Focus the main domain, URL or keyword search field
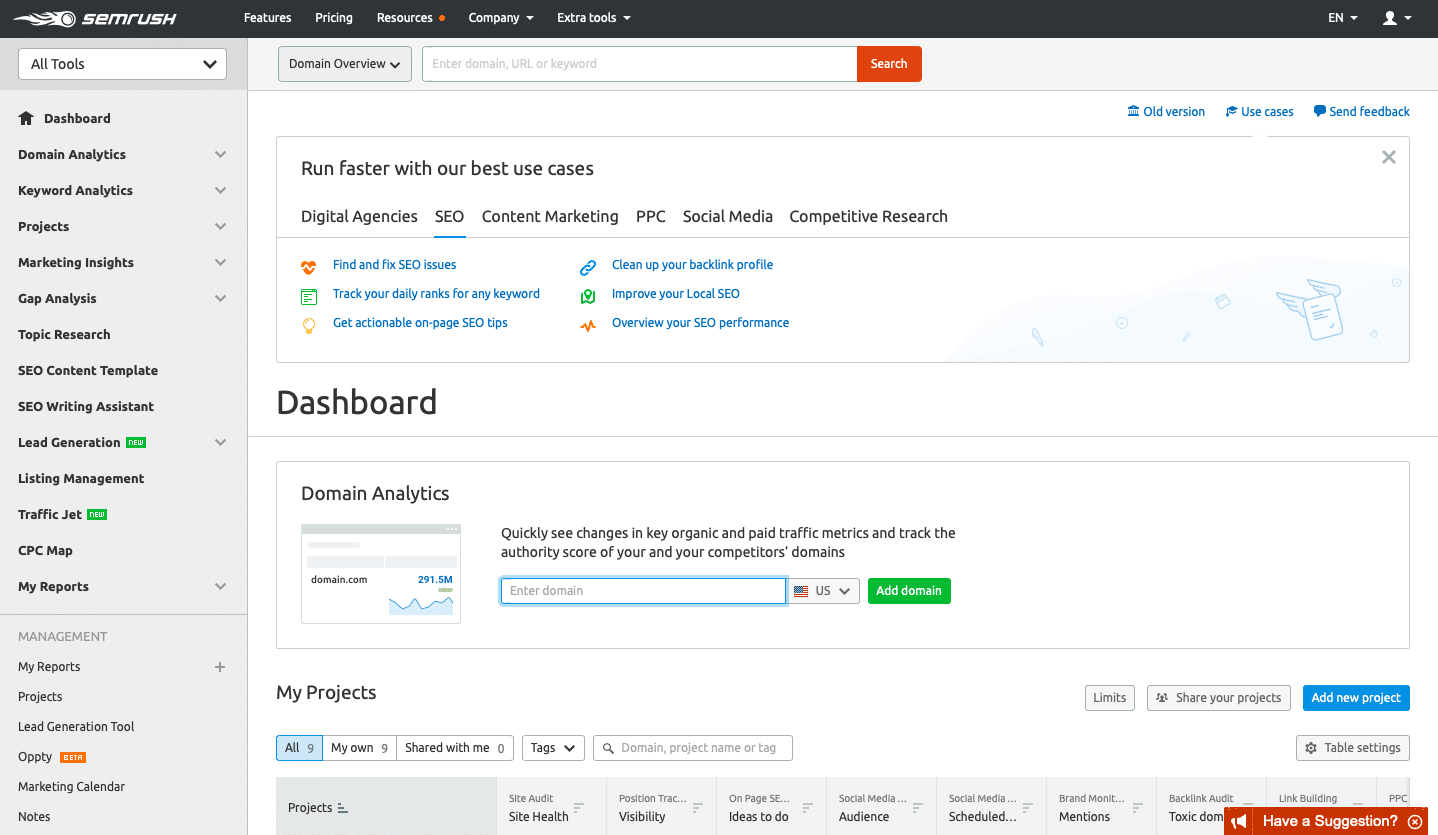1438x835 pixels. 639,64
